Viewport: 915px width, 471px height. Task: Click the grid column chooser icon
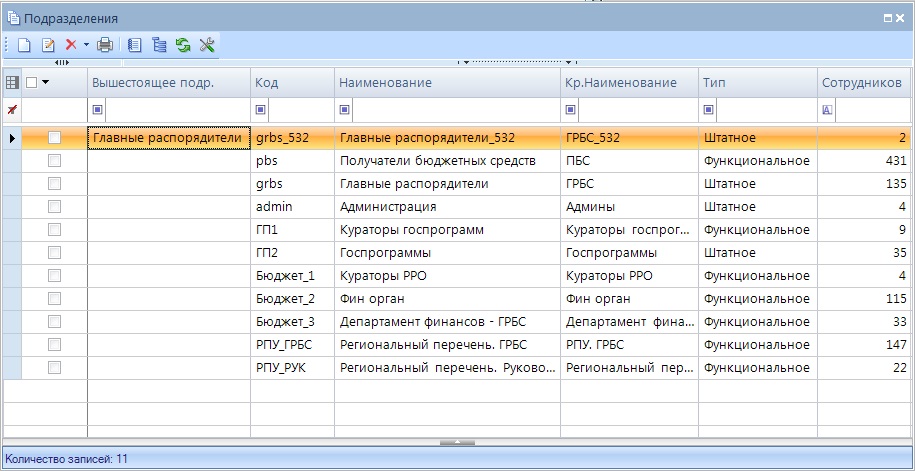point(12,83)
